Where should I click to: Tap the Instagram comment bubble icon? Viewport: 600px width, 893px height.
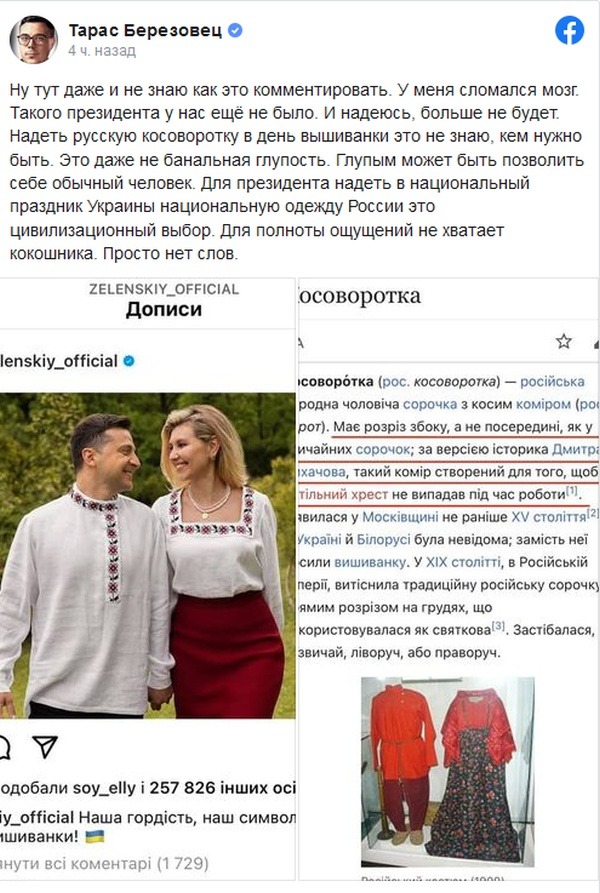point(5,747)
